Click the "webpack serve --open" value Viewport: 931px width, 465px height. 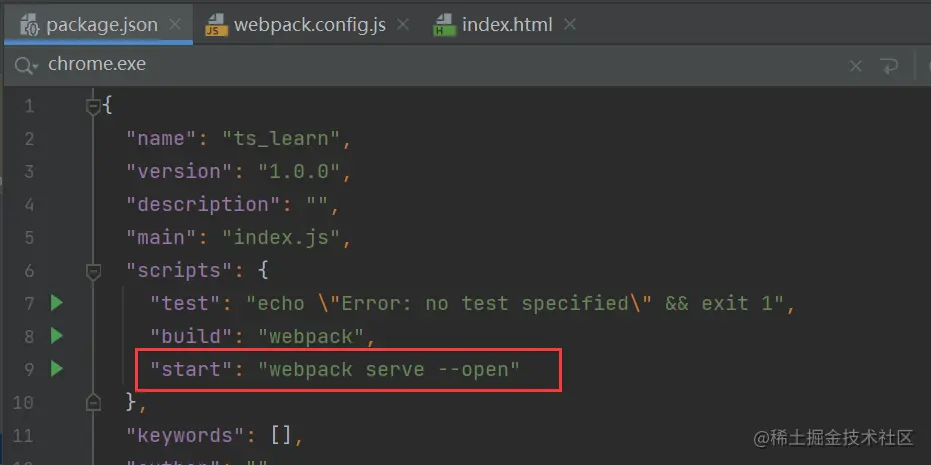(389, 369)
